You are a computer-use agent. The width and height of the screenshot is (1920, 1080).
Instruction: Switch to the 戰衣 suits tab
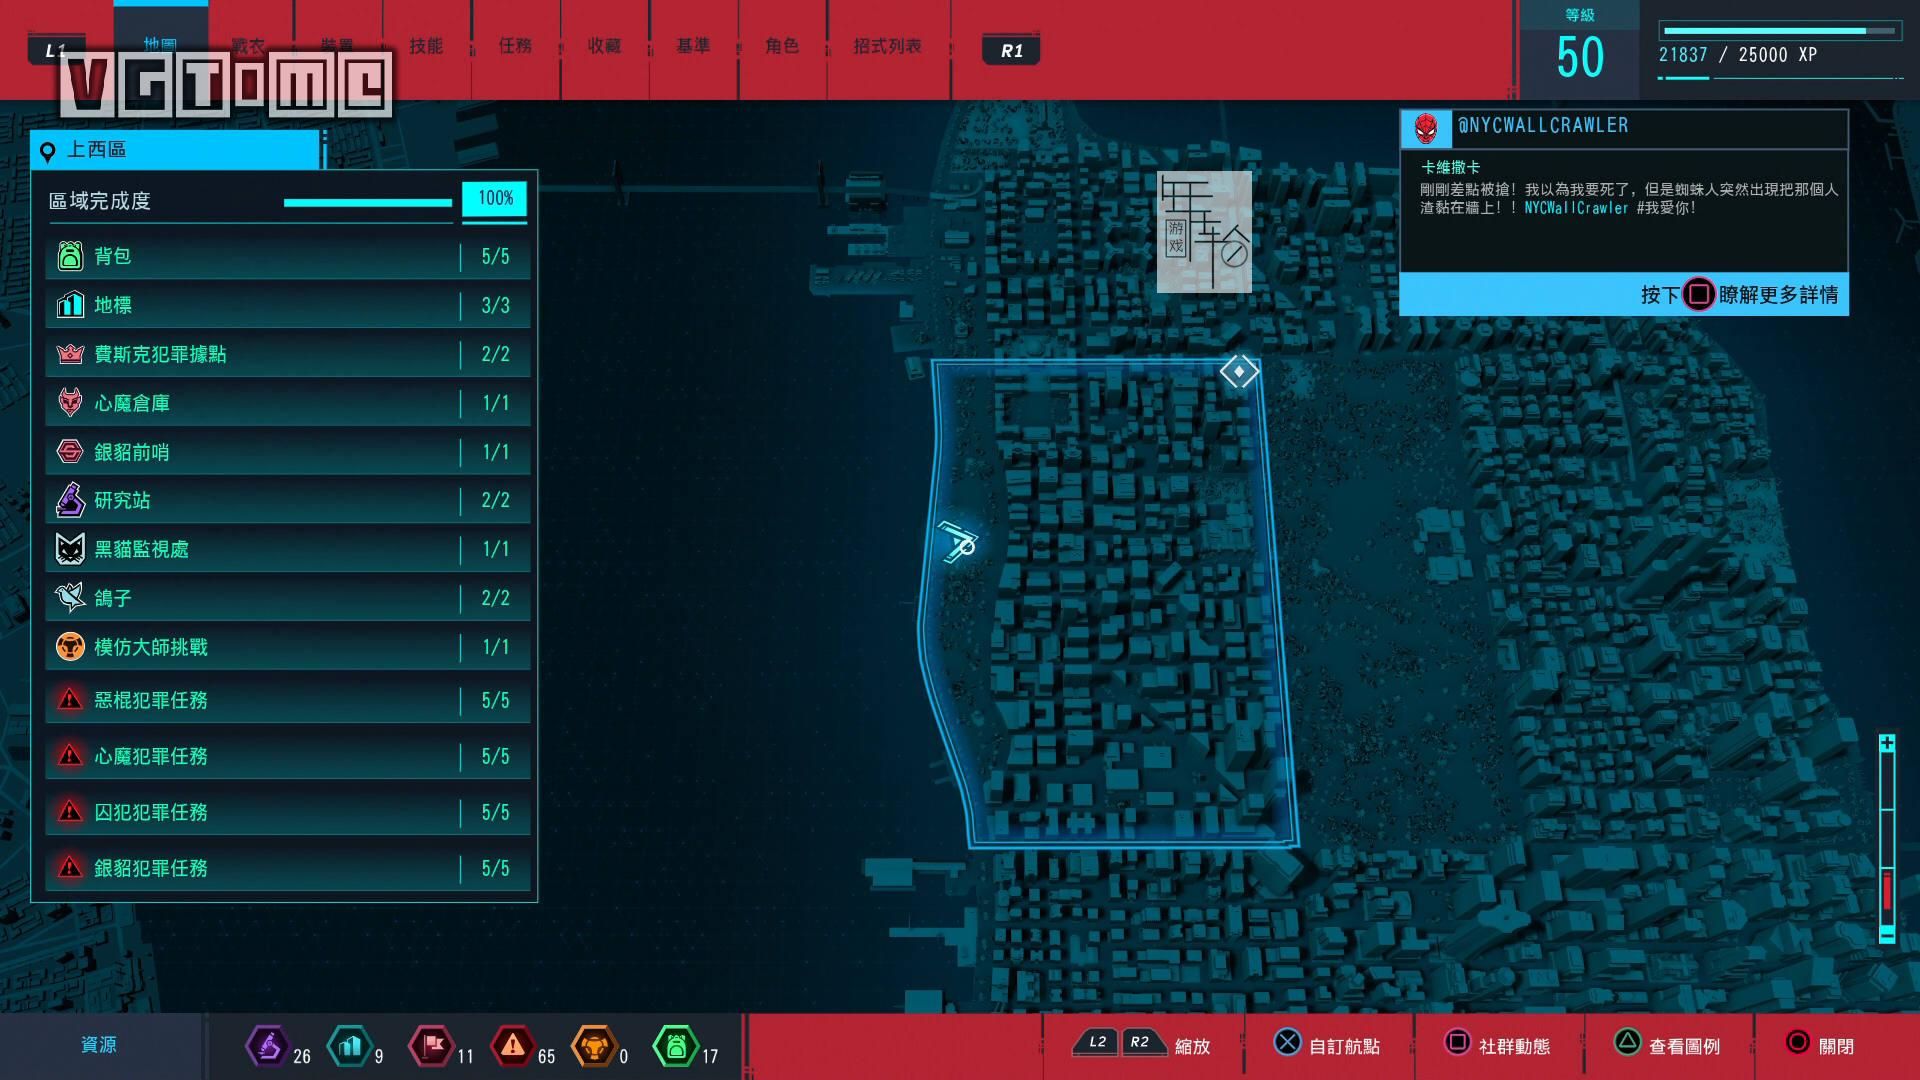point(248,46)
